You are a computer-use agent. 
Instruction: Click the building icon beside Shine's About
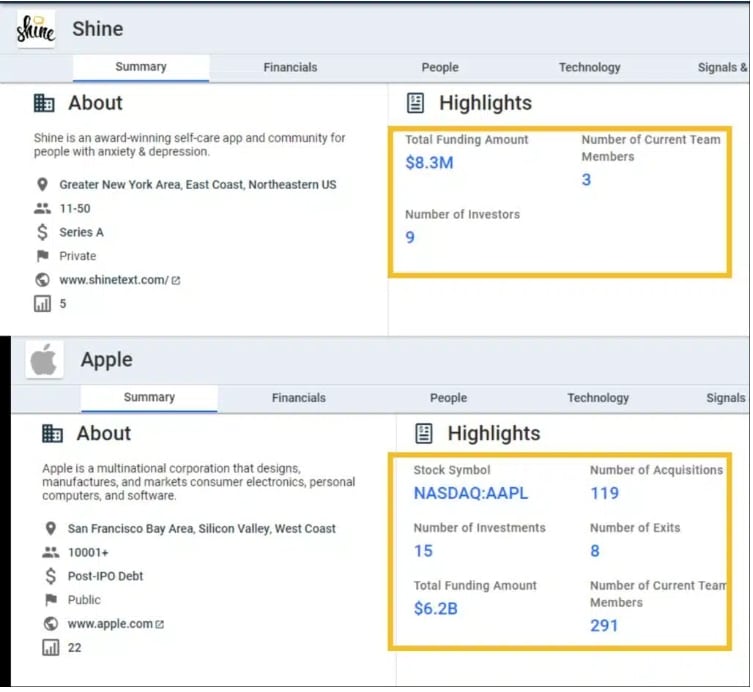(x=44, y=103)
